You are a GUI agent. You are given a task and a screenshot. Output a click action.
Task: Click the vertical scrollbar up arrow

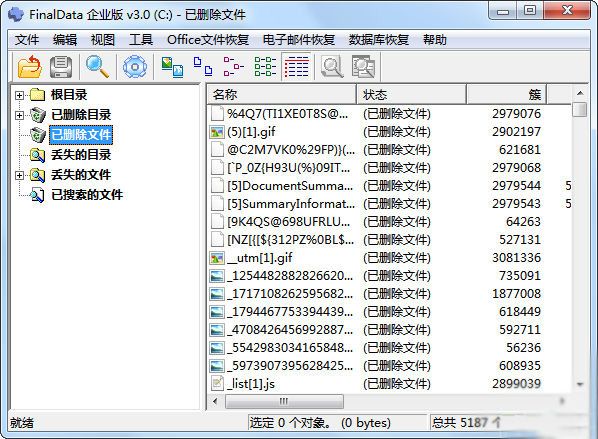(x=580, y=93)
